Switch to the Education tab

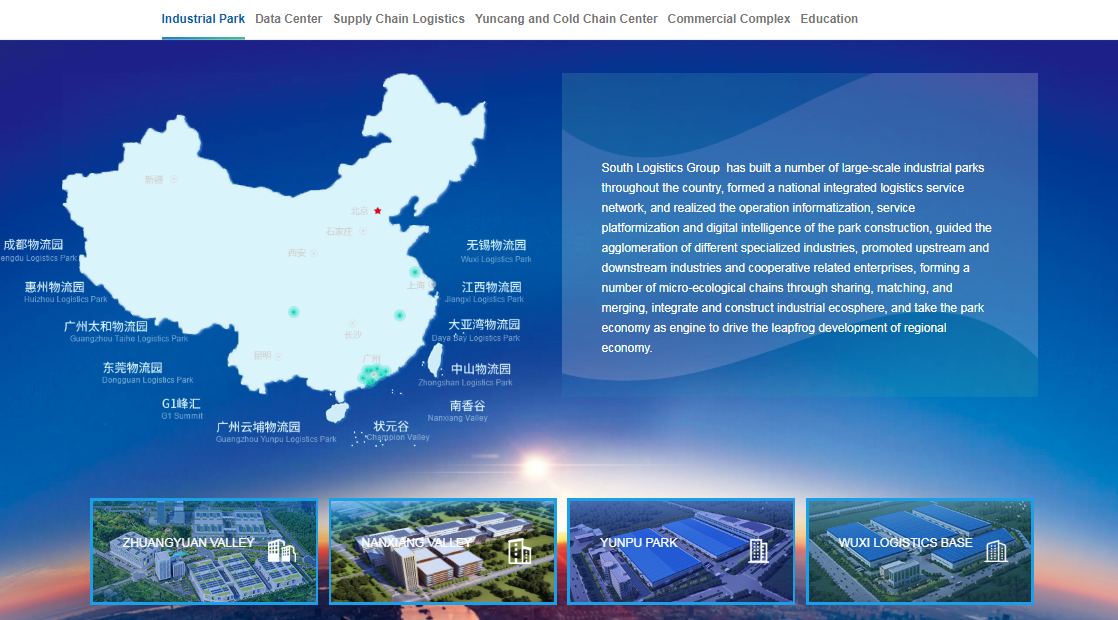tap(829, 19)
